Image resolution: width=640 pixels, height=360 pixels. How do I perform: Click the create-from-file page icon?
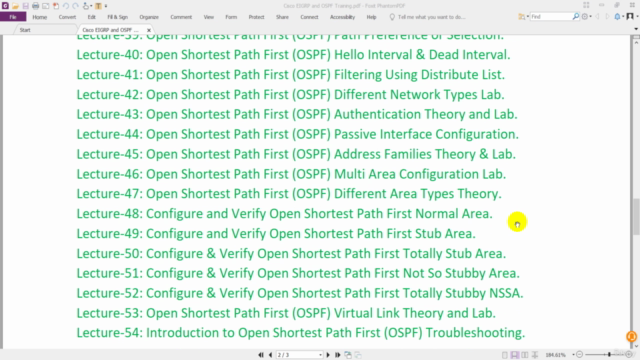[x=56, y=6]
